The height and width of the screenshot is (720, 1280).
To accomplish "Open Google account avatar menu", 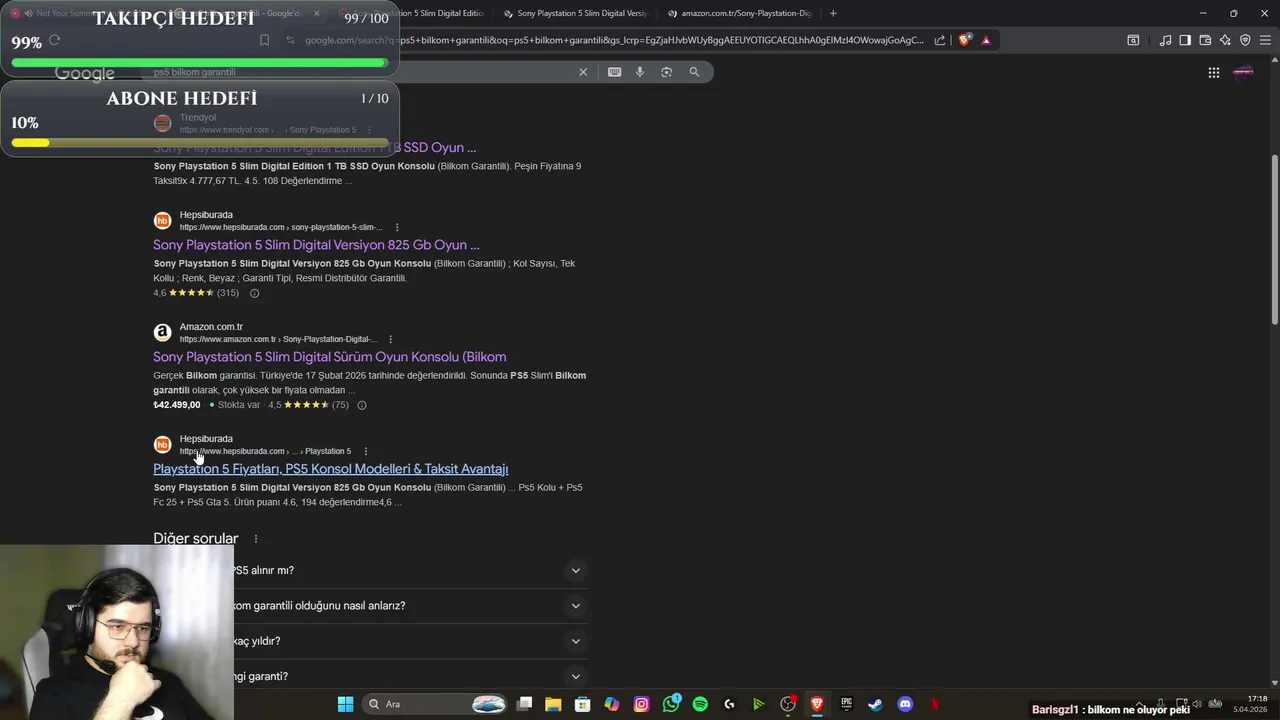I will point(1244,72).
